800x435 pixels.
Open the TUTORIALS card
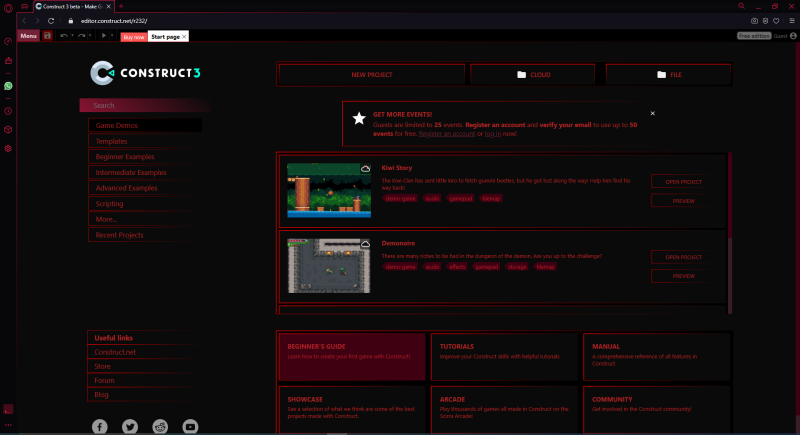(504, 357)
